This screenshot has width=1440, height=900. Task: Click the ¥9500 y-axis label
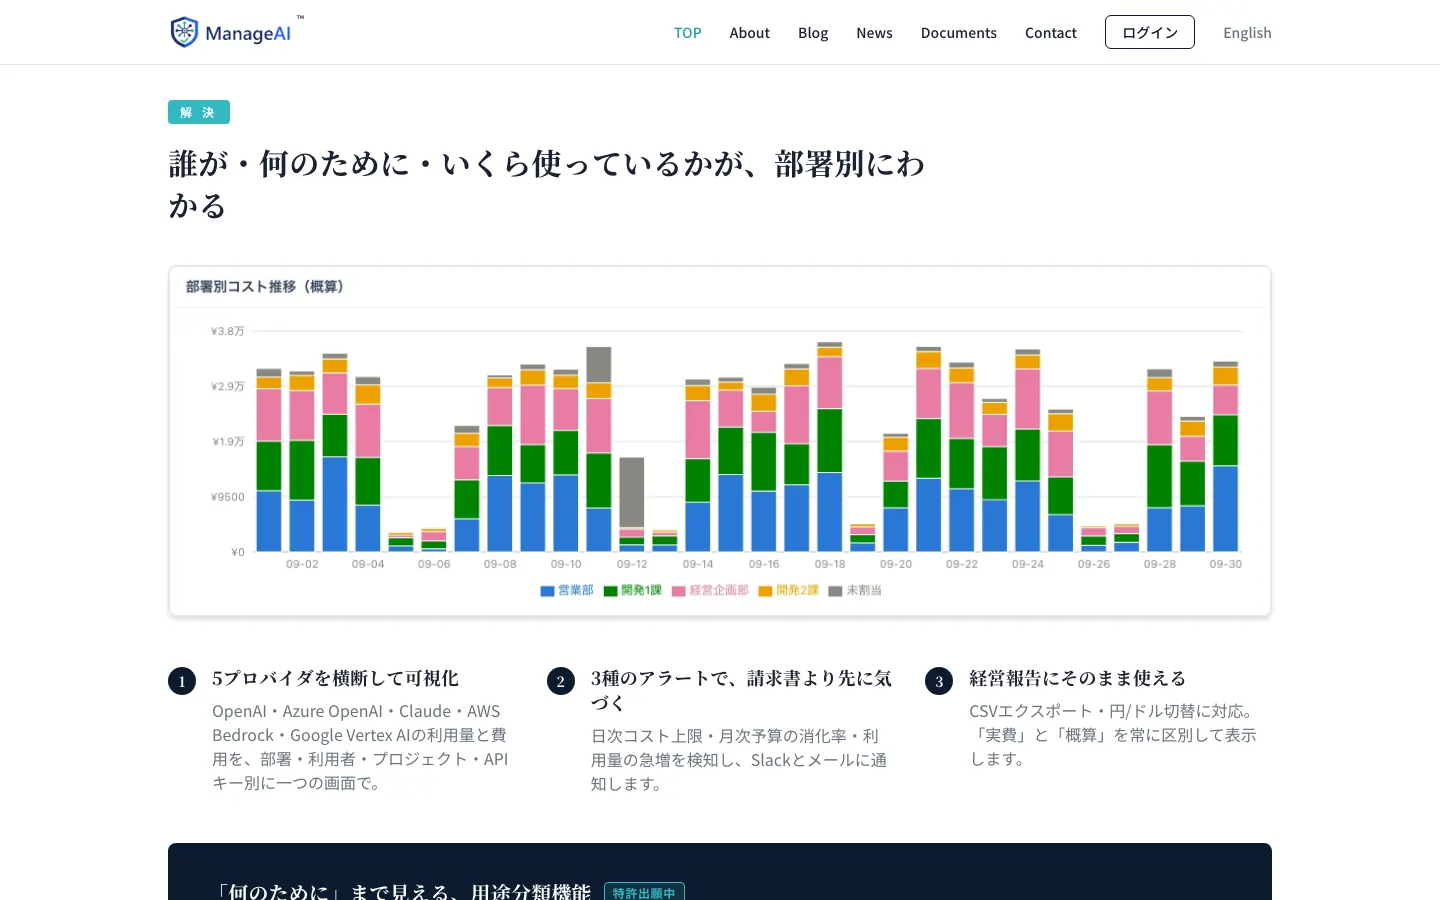click(x=228, y=497)
